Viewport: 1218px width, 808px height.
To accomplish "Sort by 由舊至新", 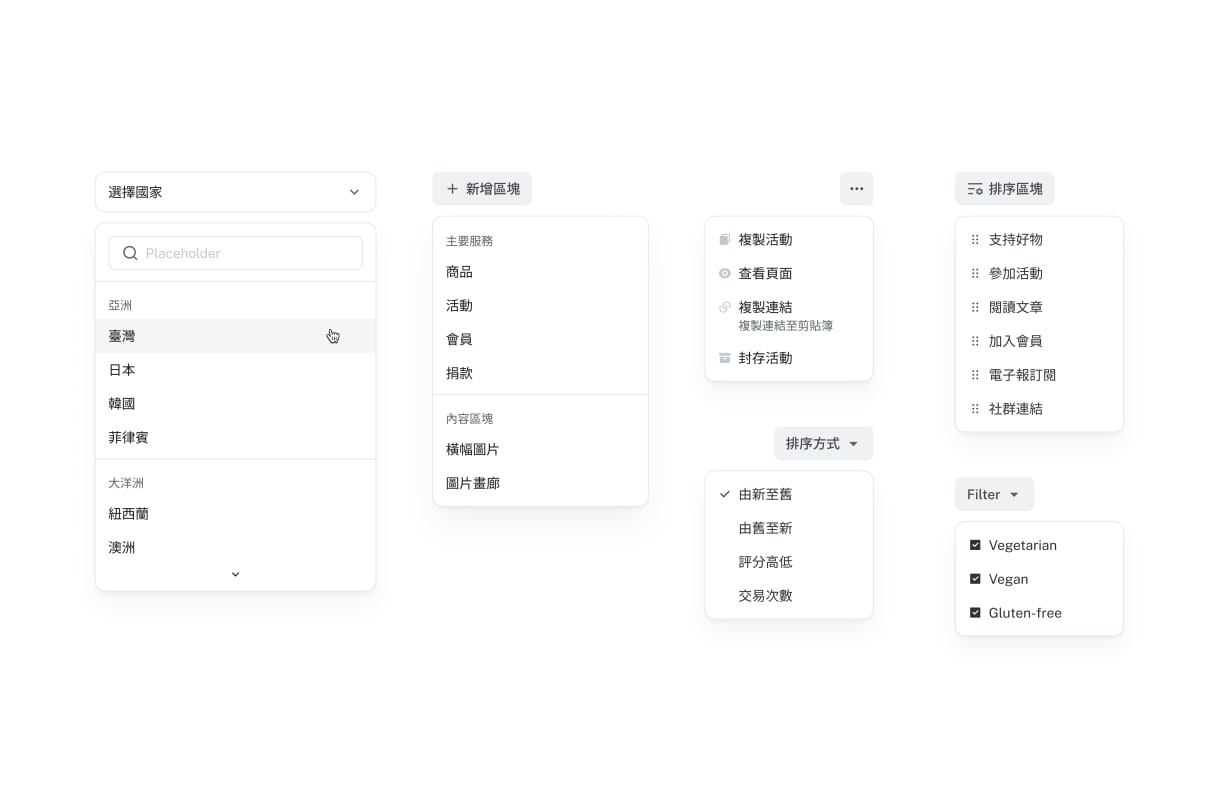I will point(789,528).
